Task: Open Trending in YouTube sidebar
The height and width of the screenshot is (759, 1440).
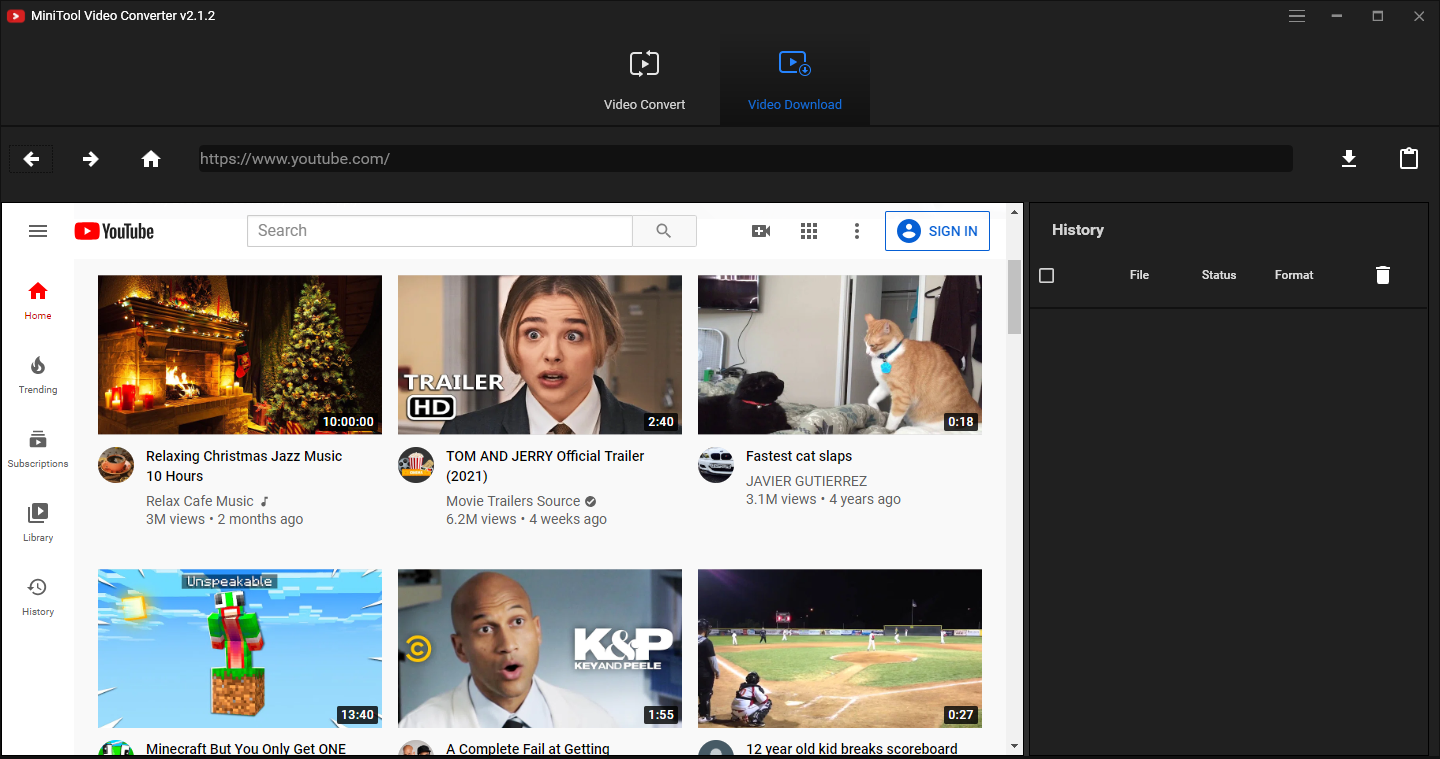Action: pyautogui.click(x=38, y=375)
